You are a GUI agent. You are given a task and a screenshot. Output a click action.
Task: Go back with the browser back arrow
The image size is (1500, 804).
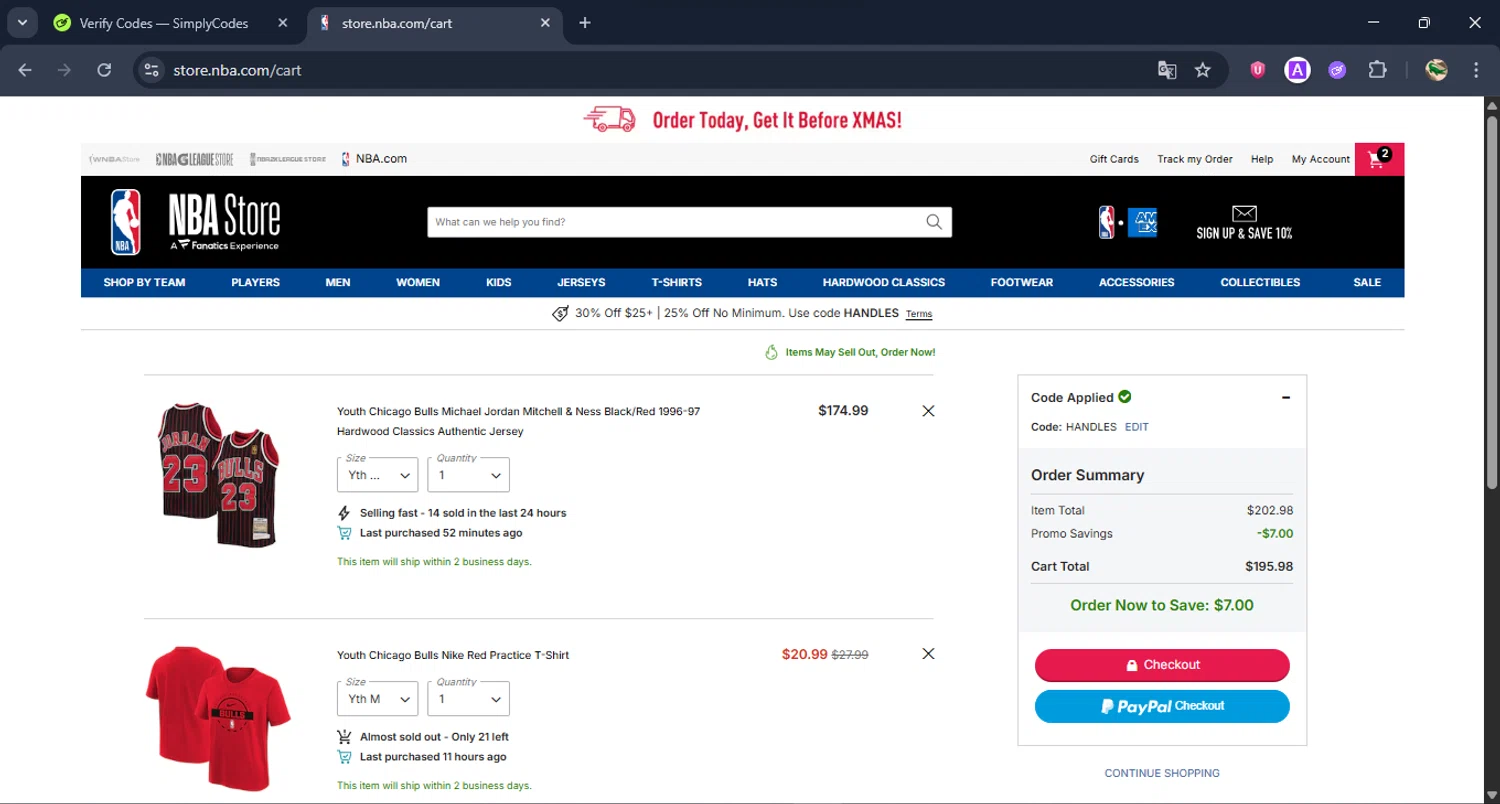(x=25, y=70)
